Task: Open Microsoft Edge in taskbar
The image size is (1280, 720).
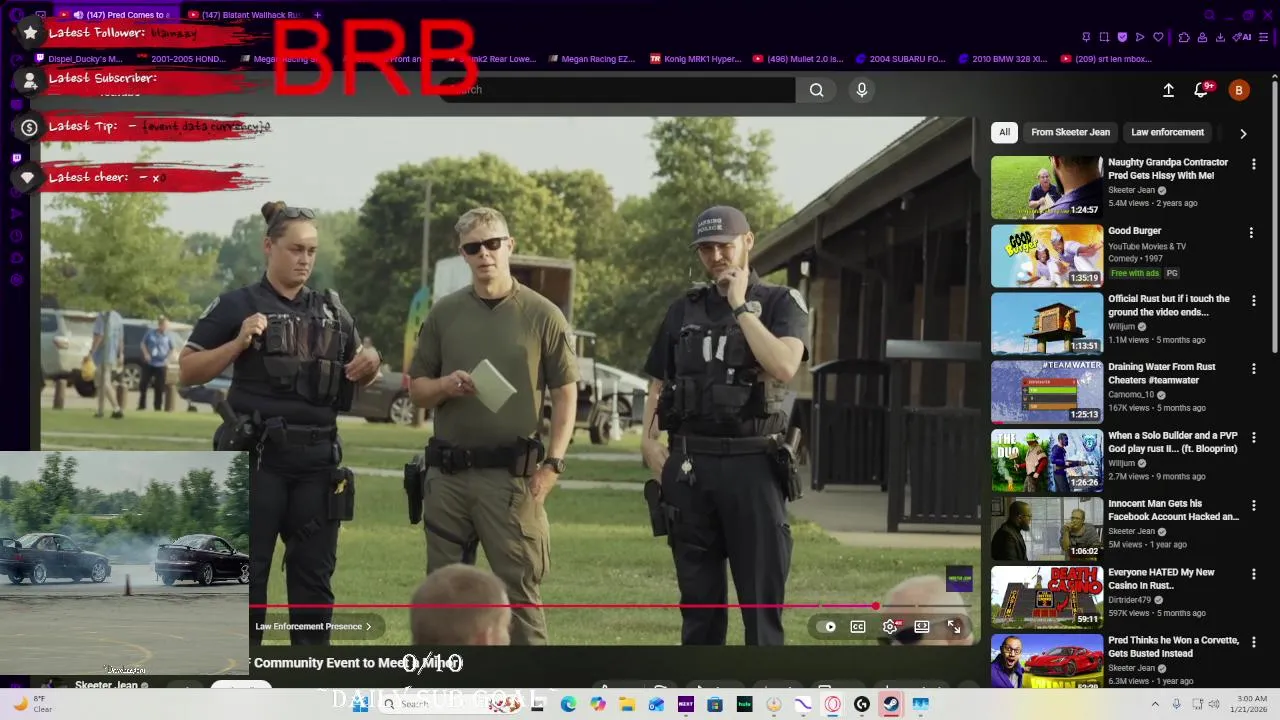Action: click(x=568, y=704)
